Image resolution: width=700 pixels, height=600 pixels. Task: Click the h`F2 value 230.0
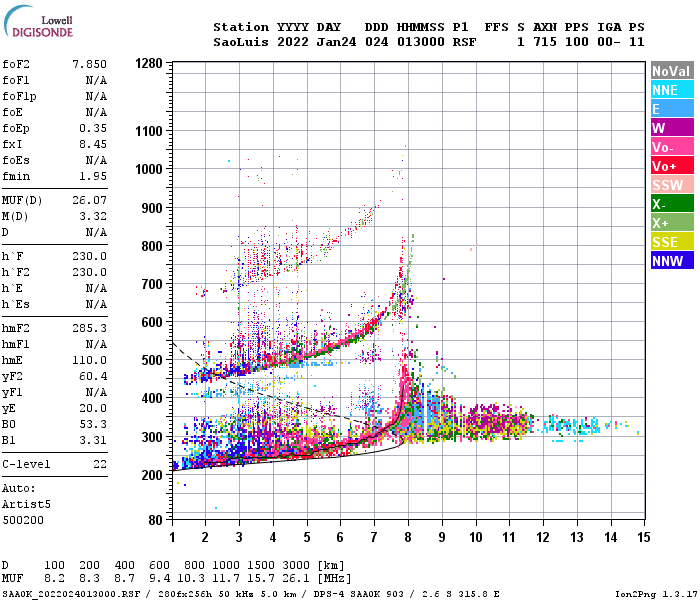pos(89,272)
